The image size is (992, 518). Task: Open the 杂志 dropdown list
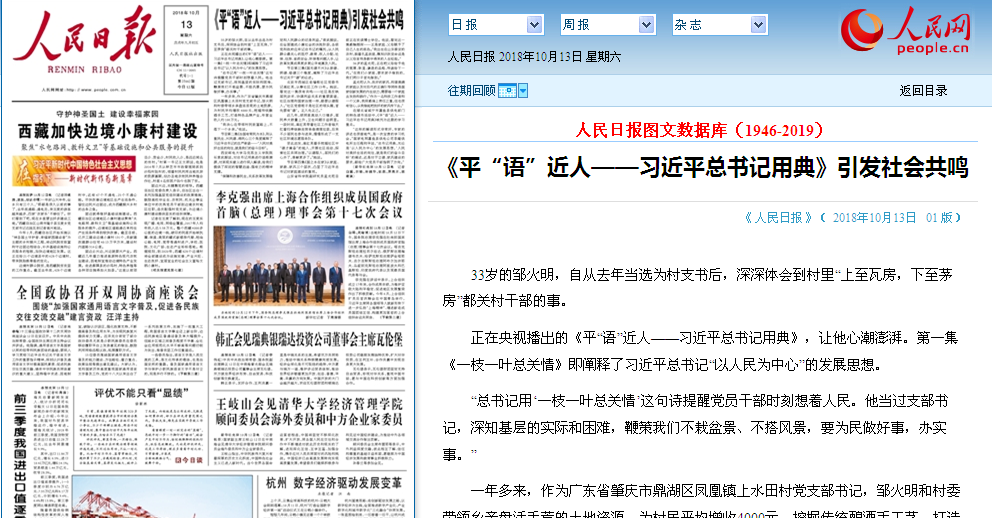[719, 25]
